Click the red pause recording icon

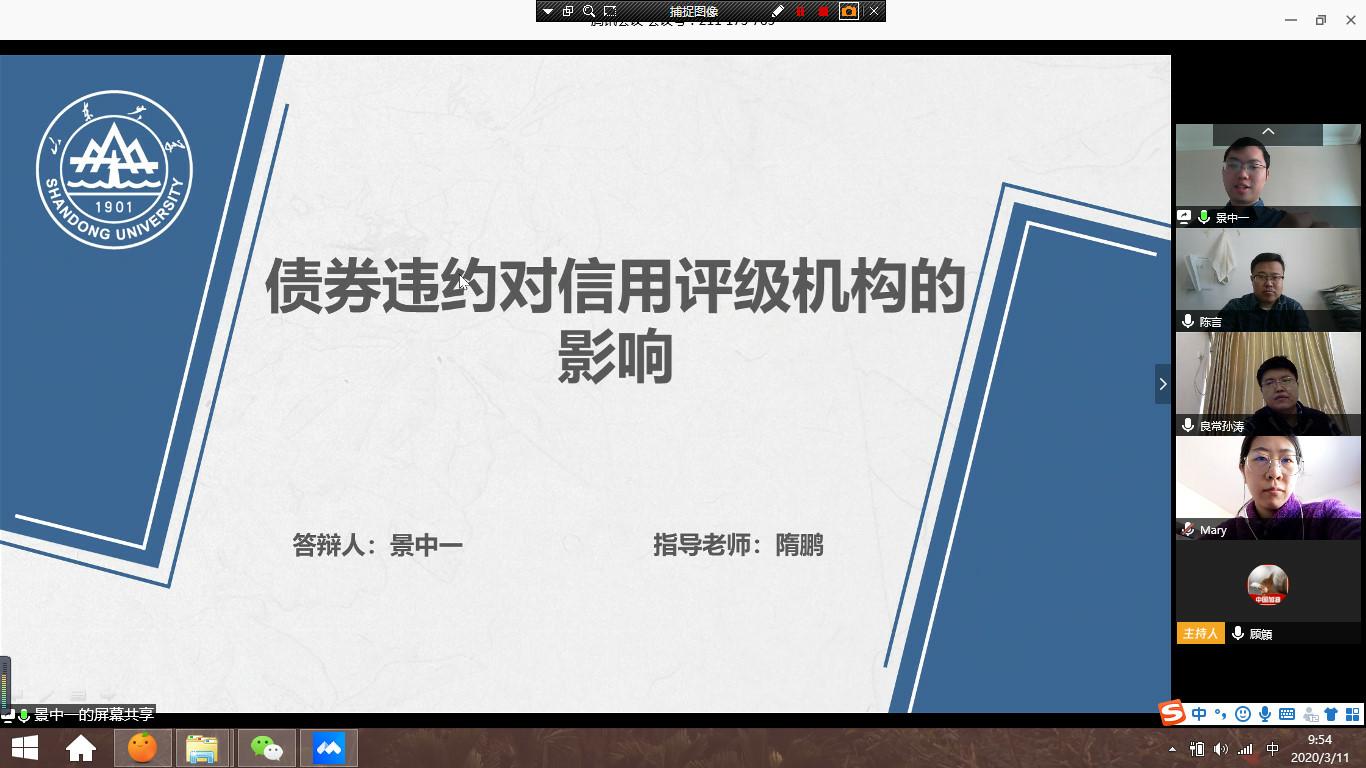click(x=800, y=11)
